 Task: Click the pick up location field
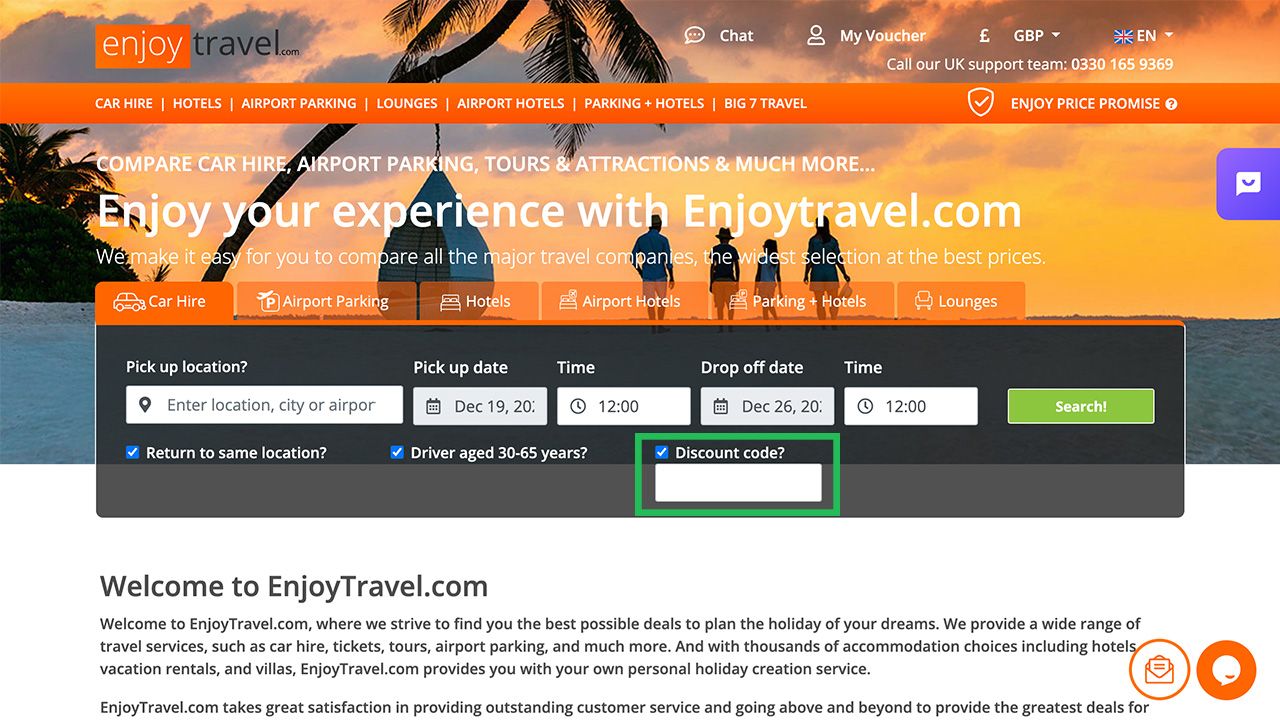(x=264, y=405)
